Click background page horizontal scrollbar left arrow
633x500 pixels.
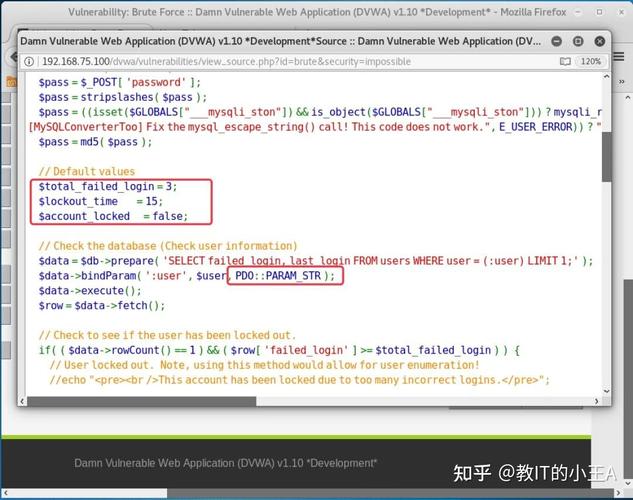(5, 493)
